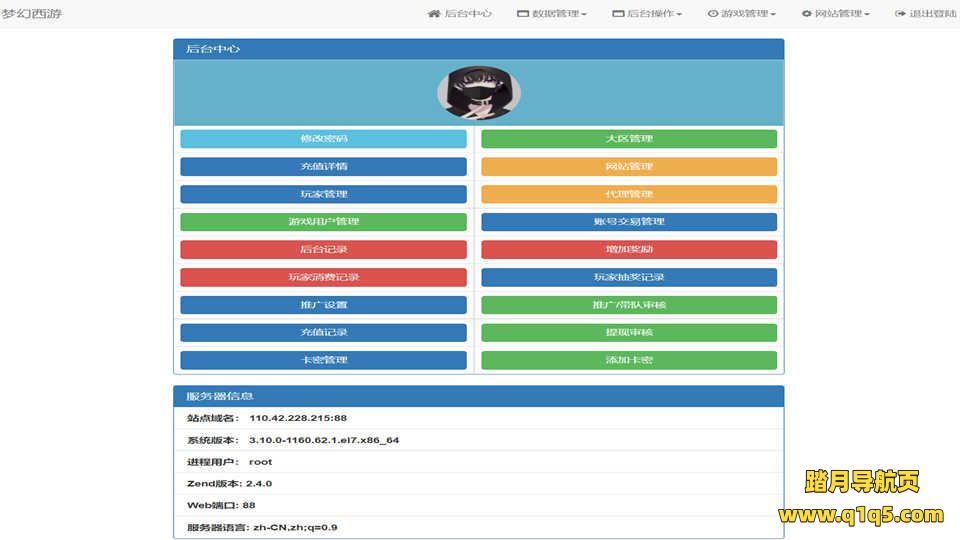Viewport: 960px width, 540px height.
Task: Click the circular admin avatar image
Action: tap(478, 93)
